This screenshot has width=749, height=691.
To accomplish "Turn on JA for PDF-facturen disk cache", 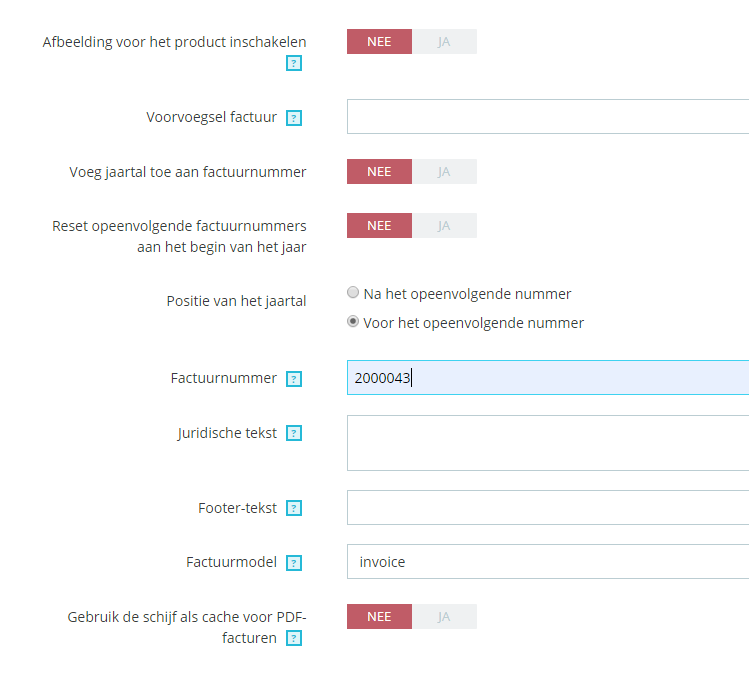I will 444,617.
